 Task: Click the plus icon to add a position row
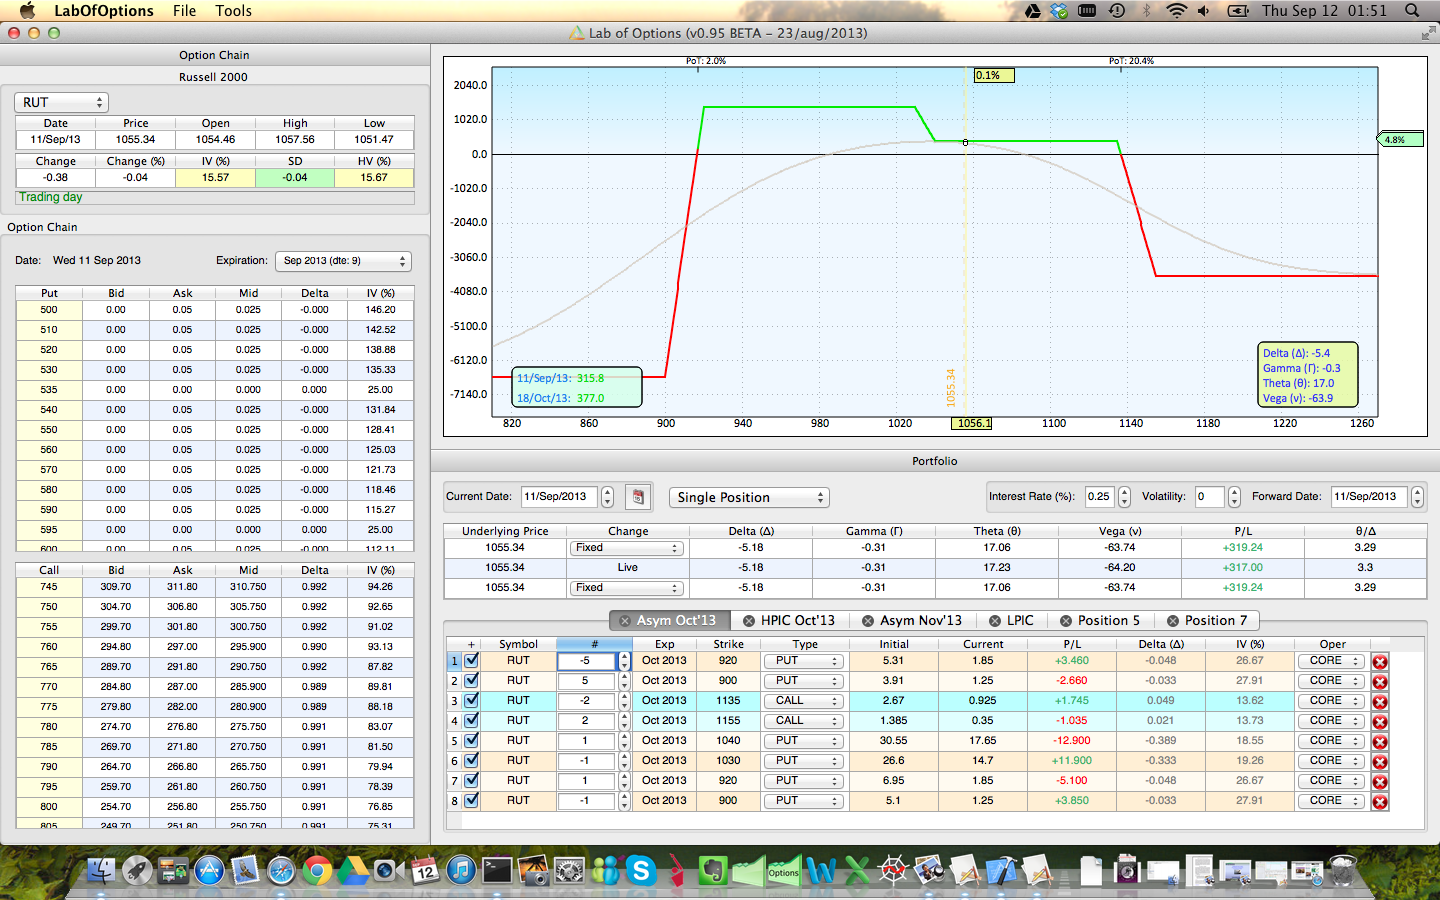pyautogui.click(x=471, y=645)
